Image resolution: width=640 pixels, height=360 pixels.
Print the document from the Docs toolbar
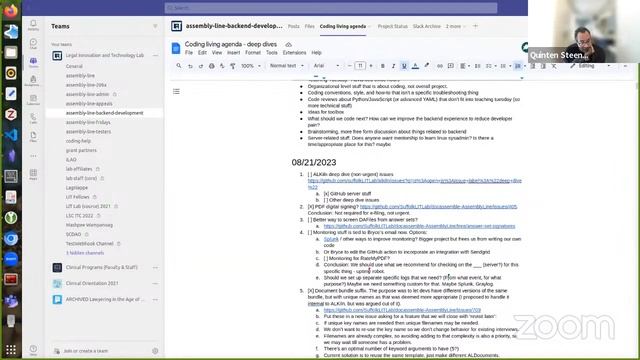[211, 66]
